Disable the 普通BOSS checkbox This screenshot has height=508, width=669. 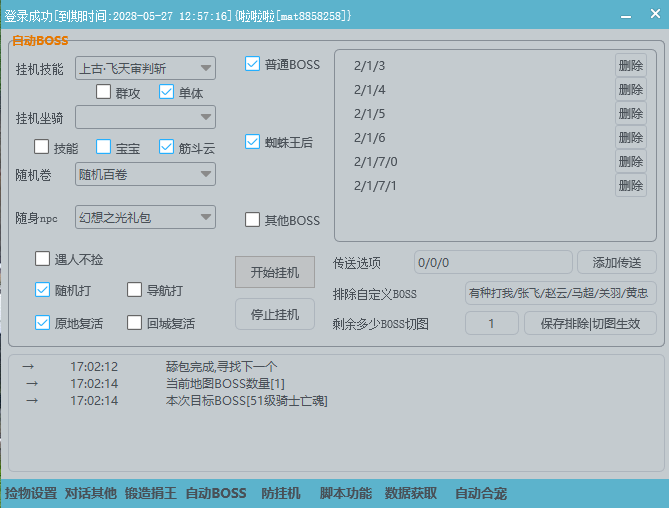(253, 65)
